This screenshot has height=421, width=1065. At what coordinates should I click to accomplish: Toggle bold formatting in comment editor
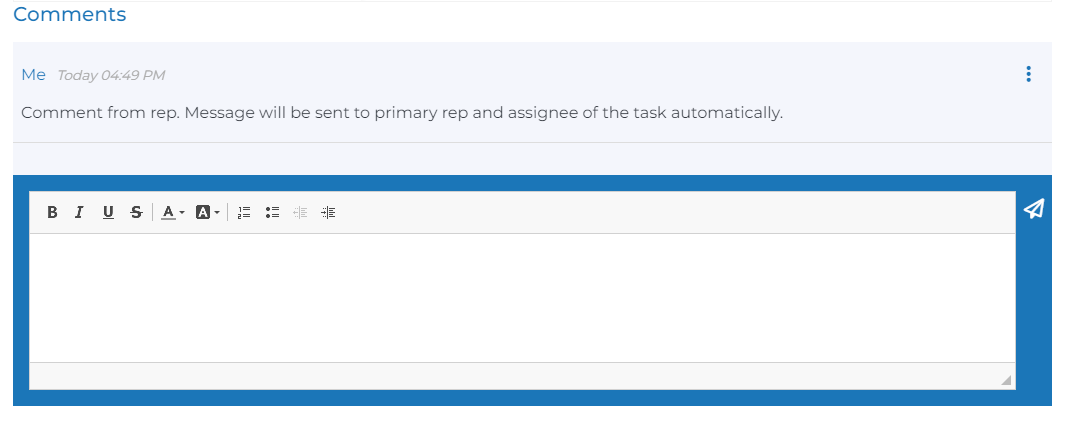pos(53,212)
